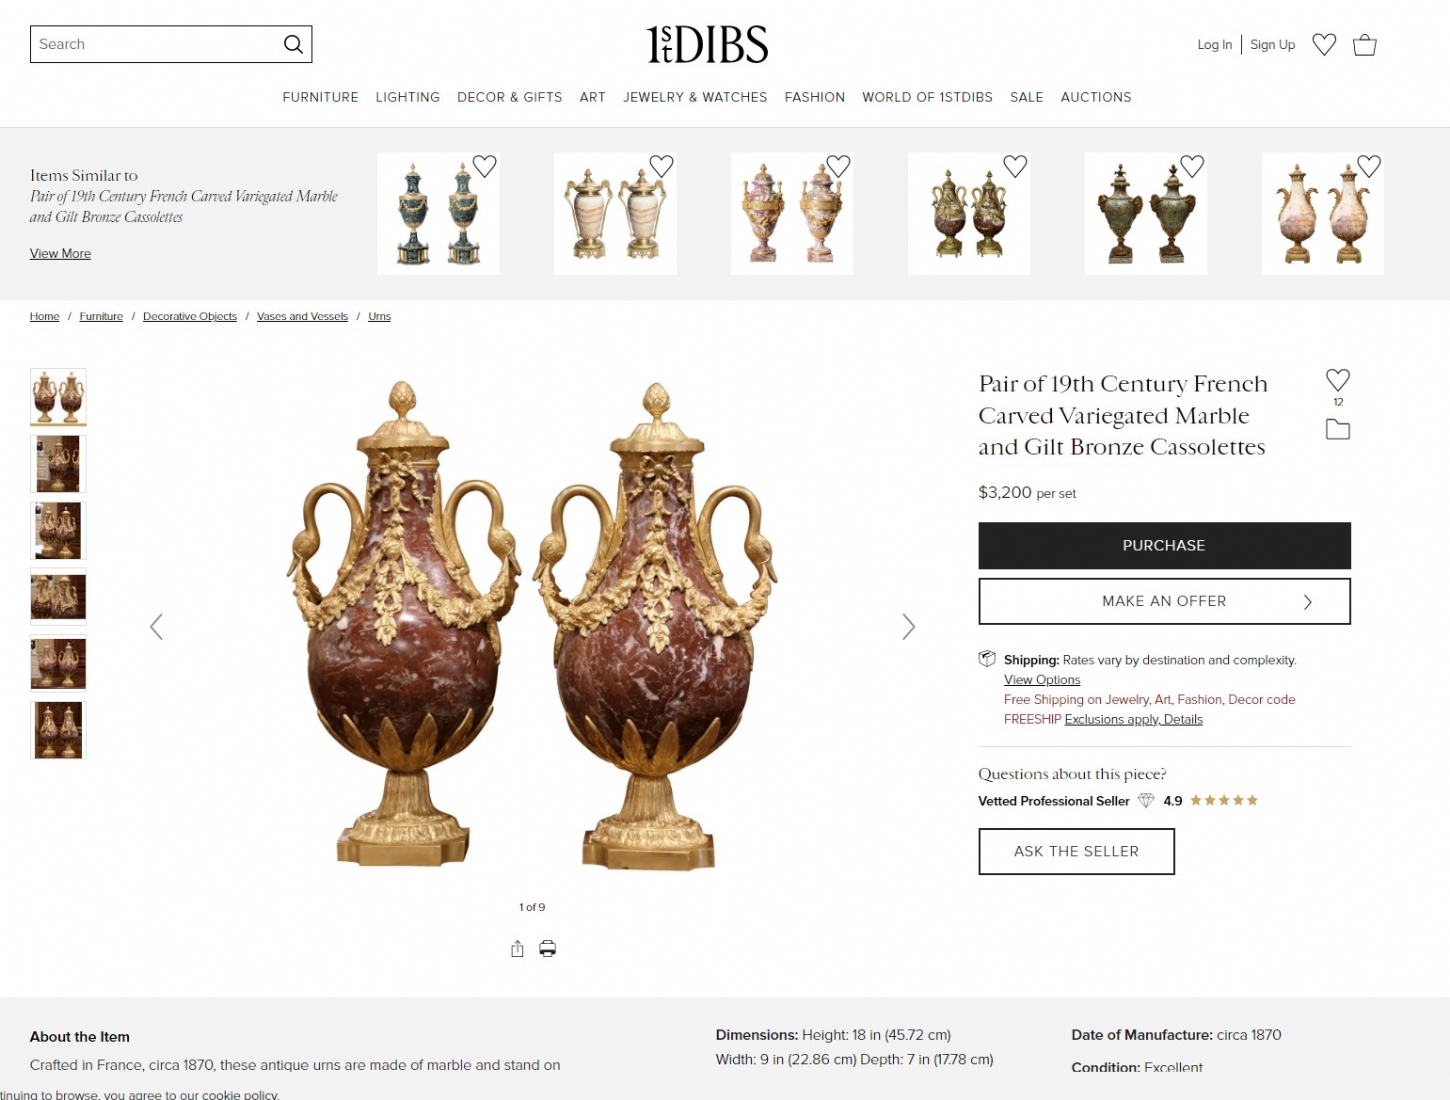Open the shopping bag cart
The height and width of the screenshot is (1100, 1450).
pos(1365,44)
